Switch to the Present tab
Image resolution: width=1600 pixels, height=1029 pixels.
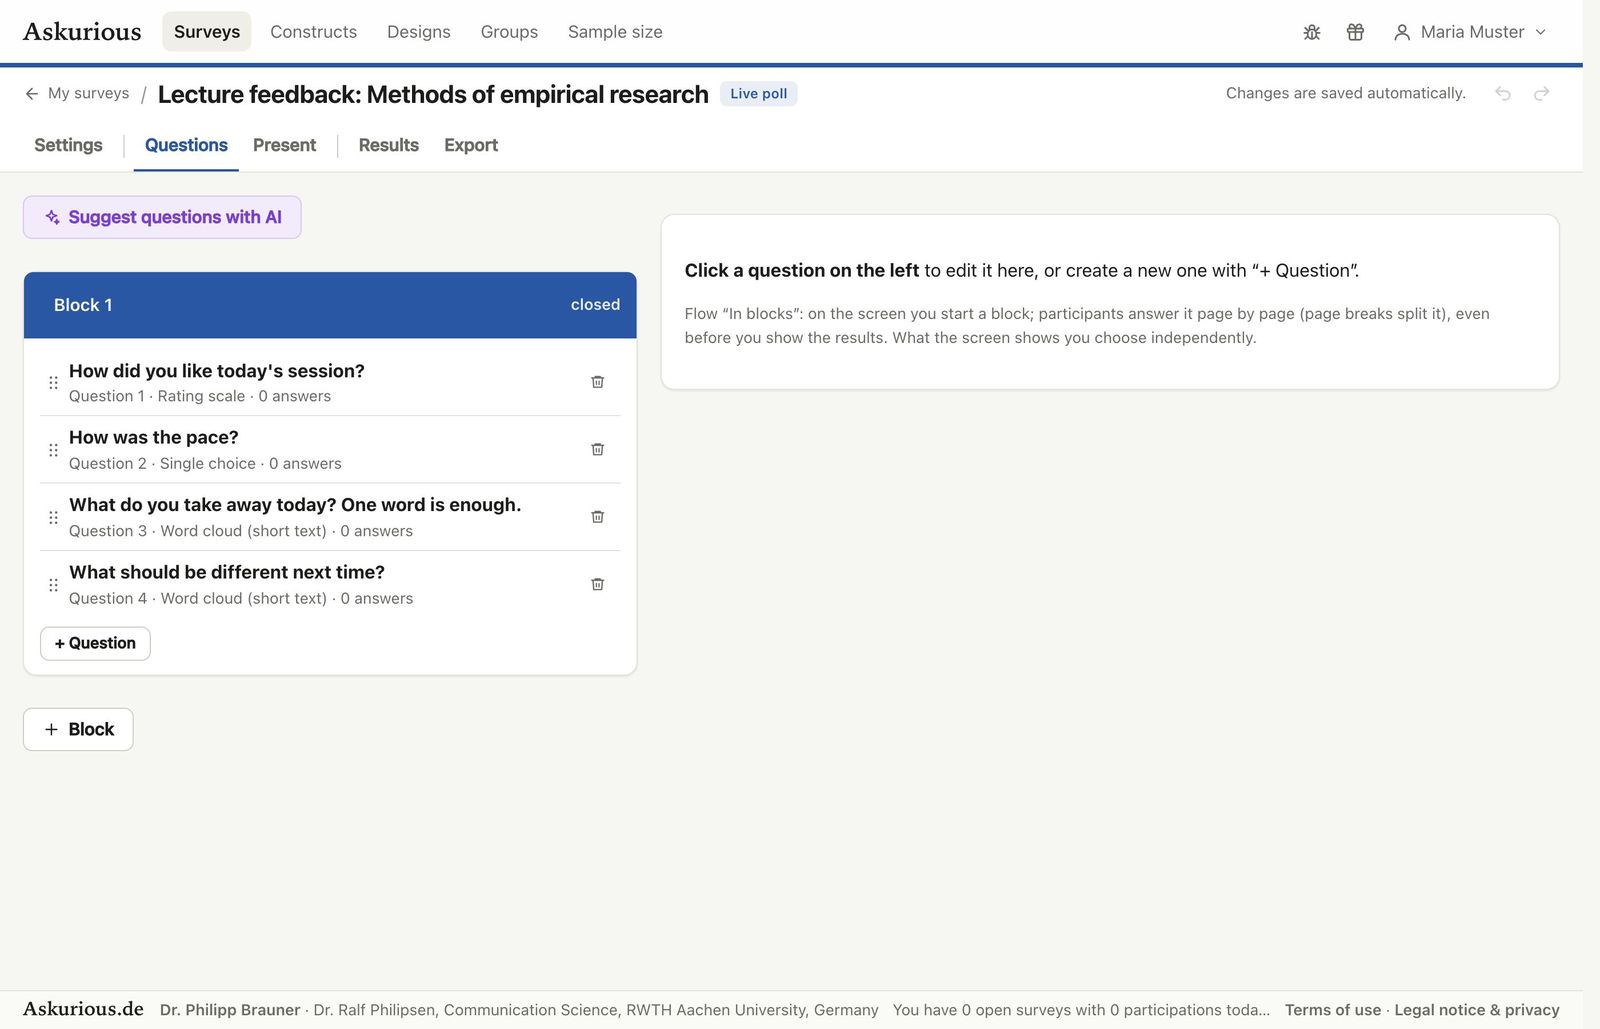point(284,145)
